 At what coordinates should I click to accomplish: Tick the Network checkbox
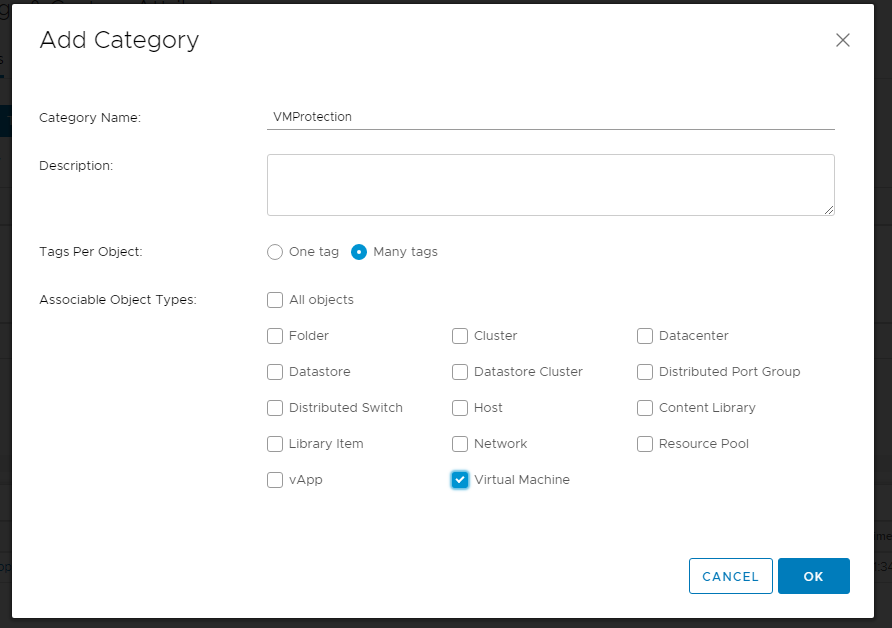click(460, 444)
